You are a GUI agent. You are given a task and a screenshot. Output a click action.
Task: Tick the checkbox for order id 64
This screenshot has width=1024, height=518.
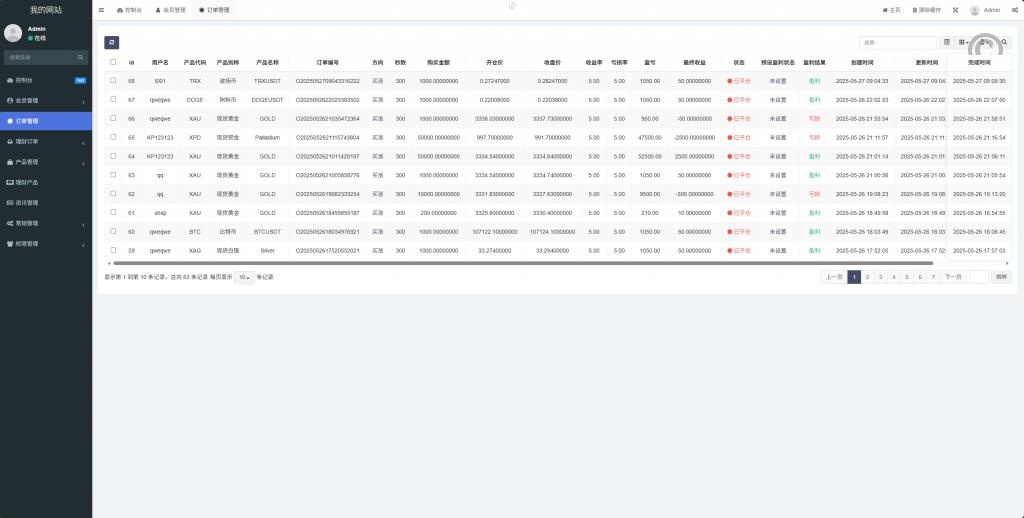point(113,156)
